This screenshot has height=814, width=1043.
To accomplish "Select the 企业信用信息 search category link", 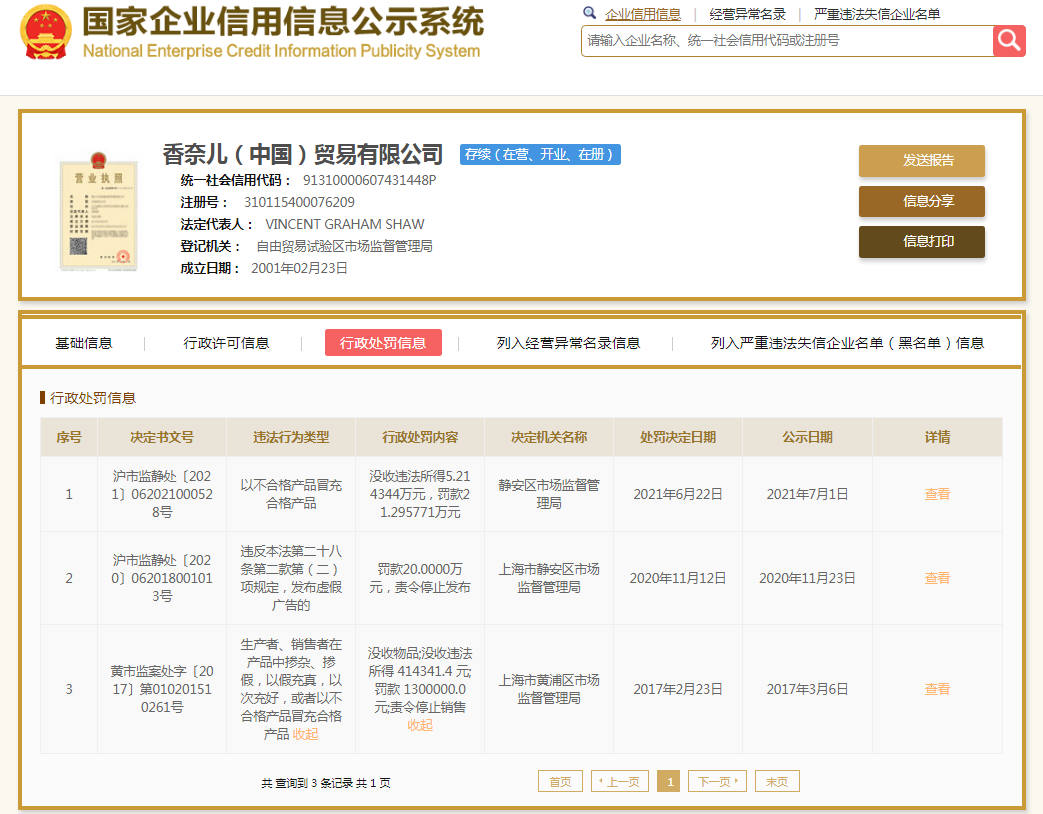I will click(643, 14).
